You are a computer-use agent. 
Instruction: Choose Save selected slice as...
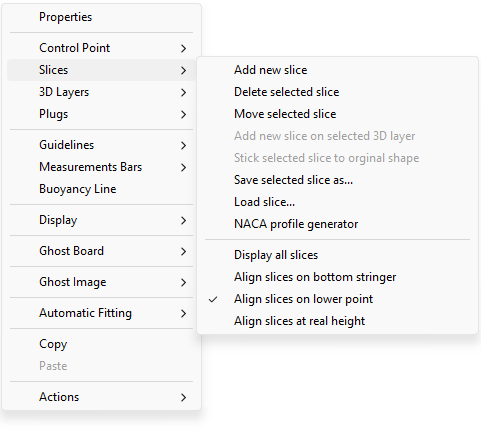337,180
